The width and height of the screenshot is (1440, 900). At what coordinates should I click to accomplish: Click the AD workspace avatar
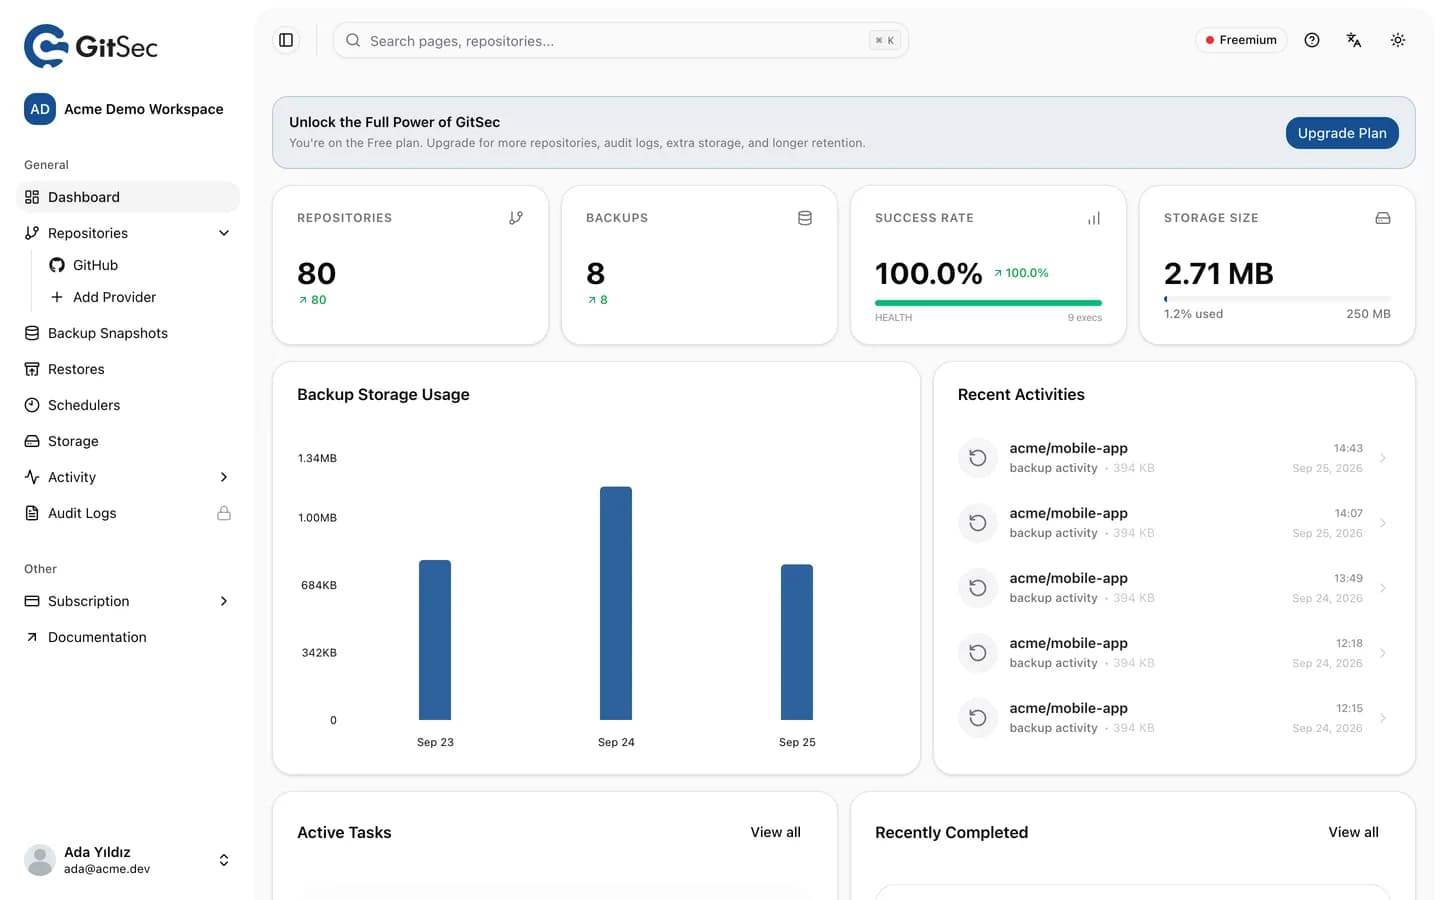point(40,109)
